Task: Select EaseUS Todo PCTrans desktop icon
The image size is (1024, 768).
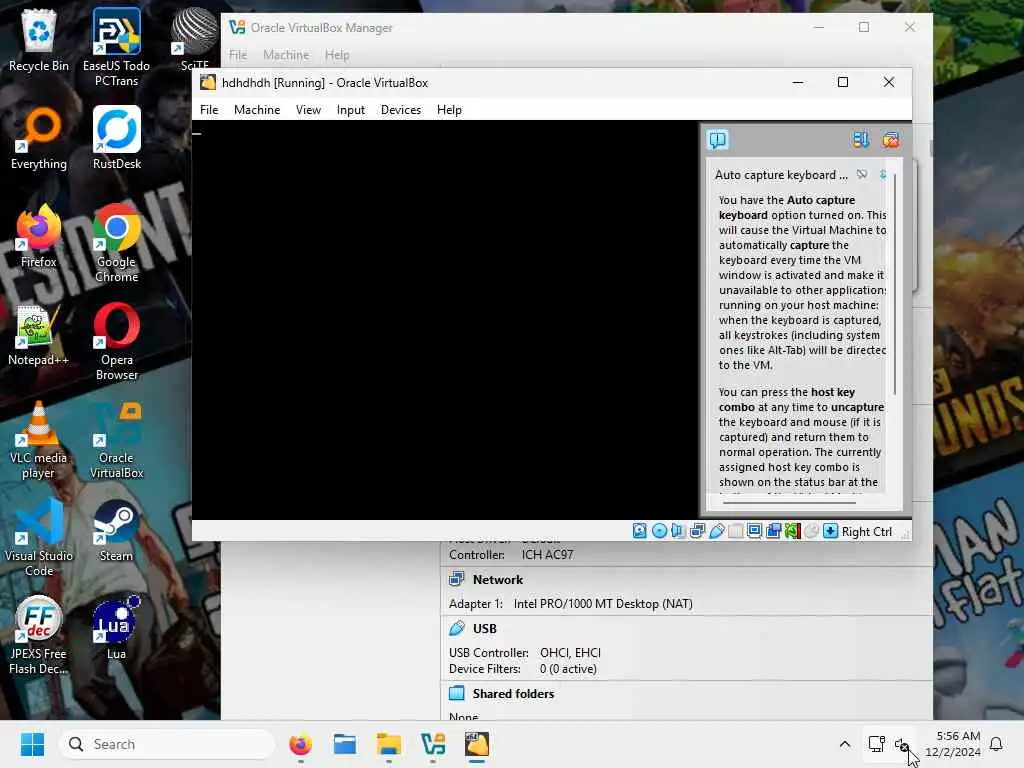Action: pyautogui.click(x=116, y=47)
